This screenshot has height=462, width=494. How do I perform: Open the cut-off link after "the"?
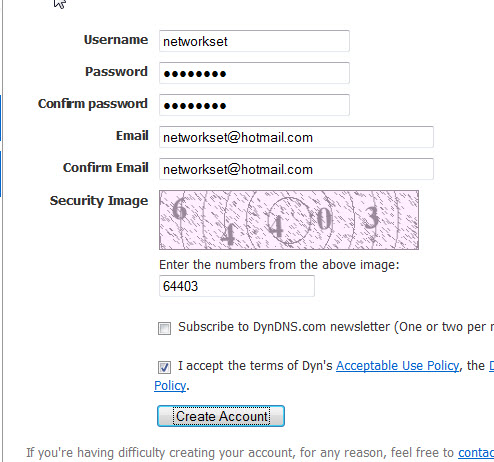click(491, 366)
